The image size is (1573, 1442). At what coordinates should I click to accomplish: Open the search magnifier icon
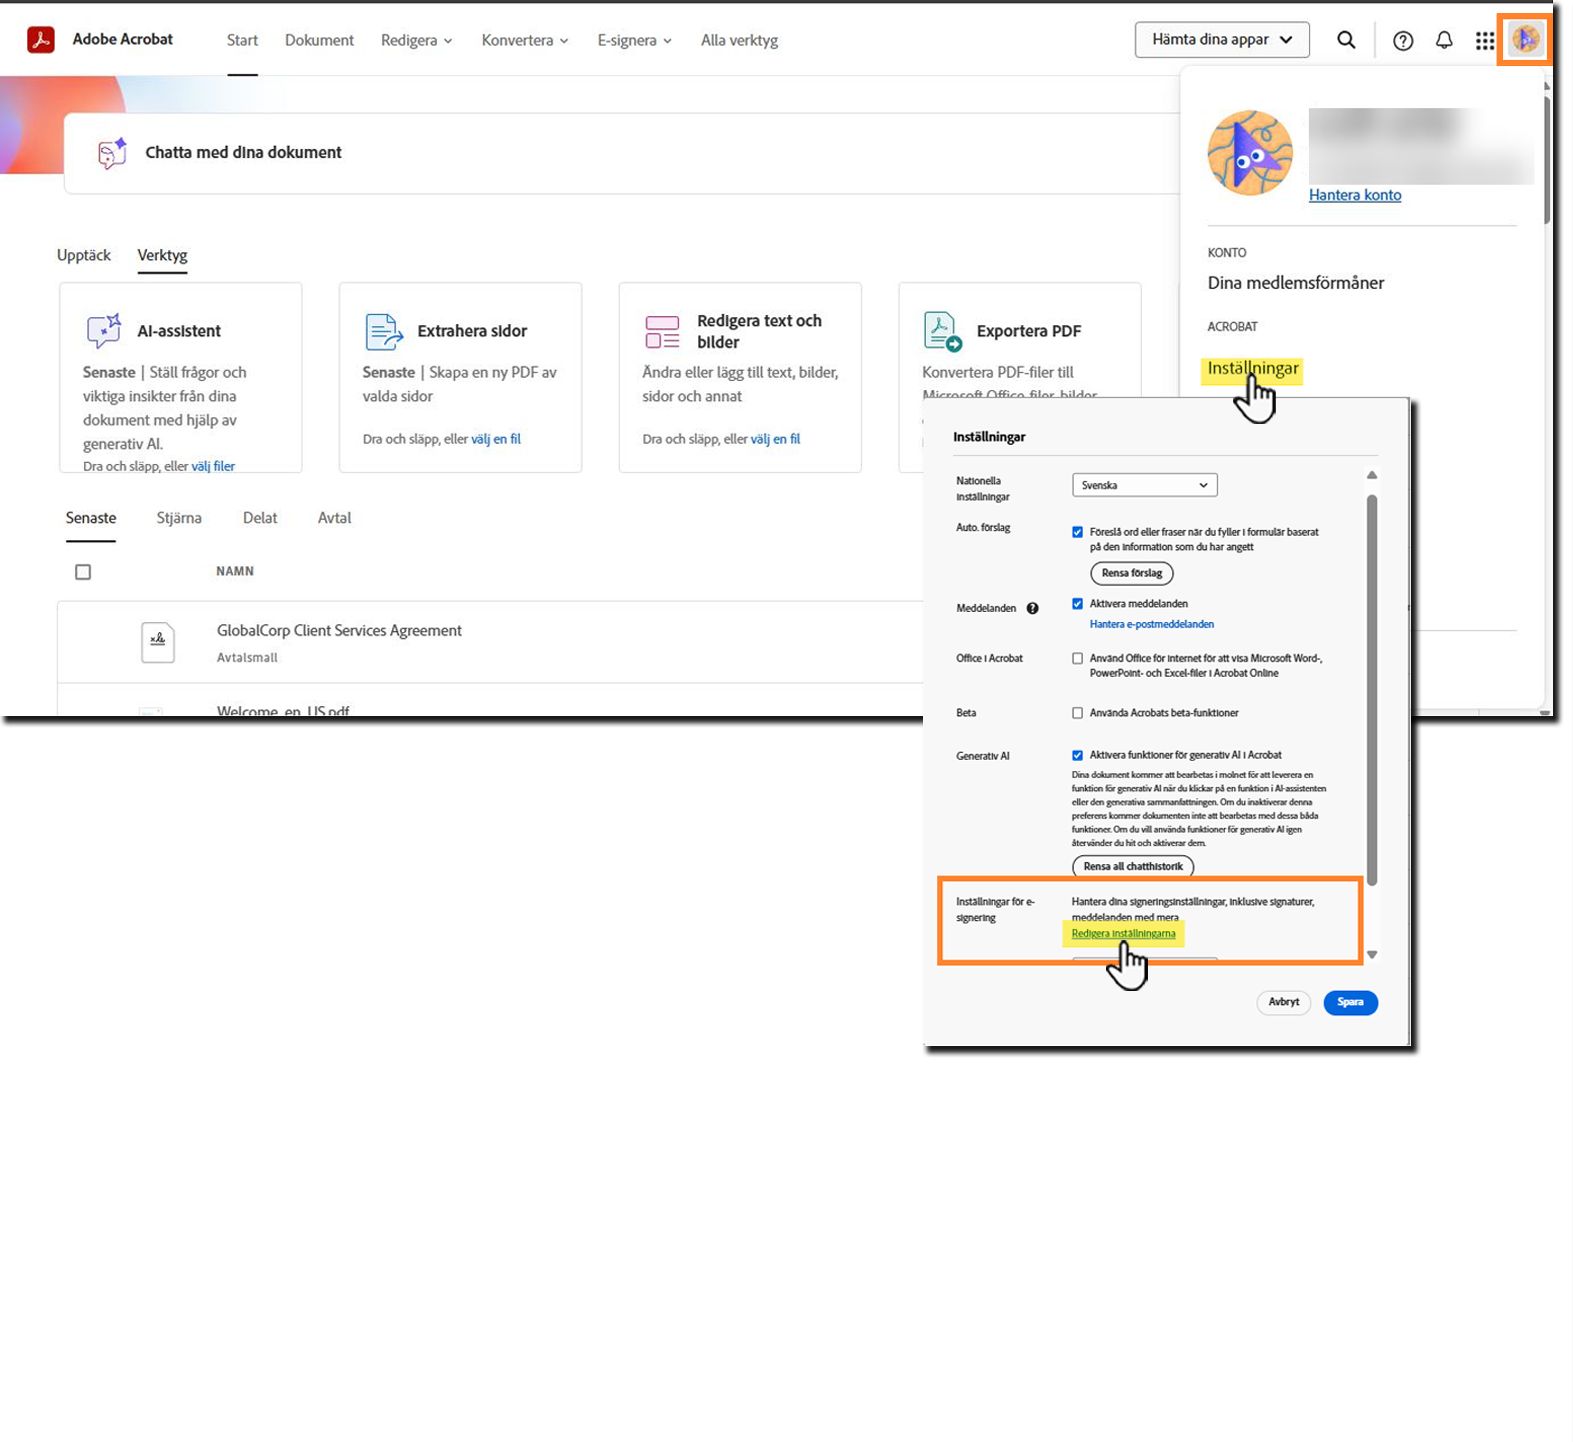(x=1346, y=40)
